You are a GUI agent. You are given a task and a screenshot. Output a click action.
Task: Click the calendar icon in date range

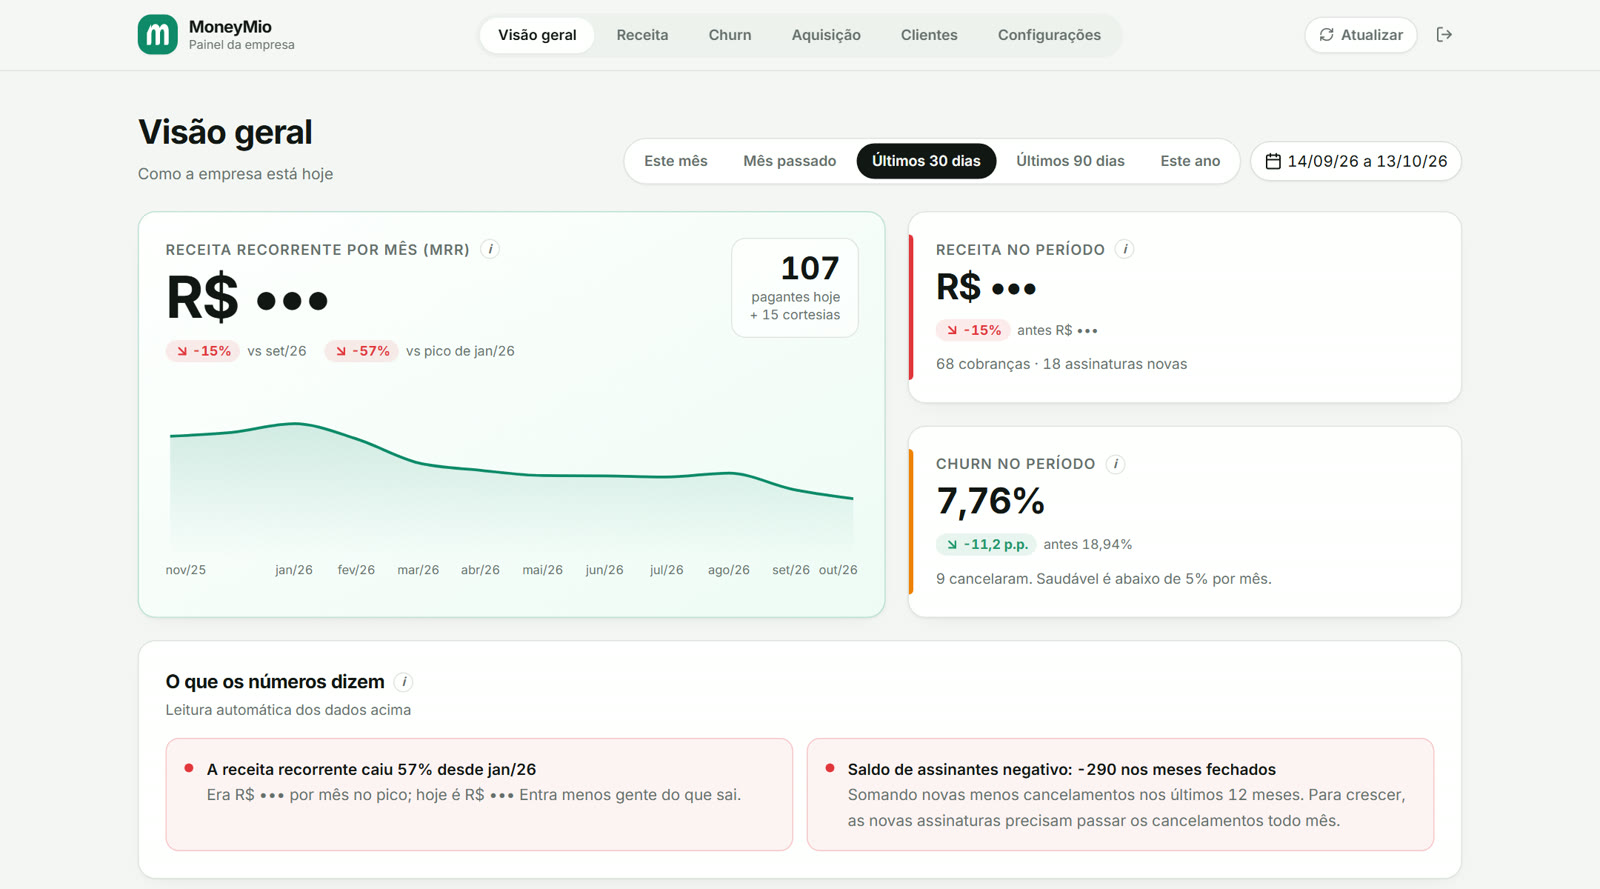click(1273, 161)
